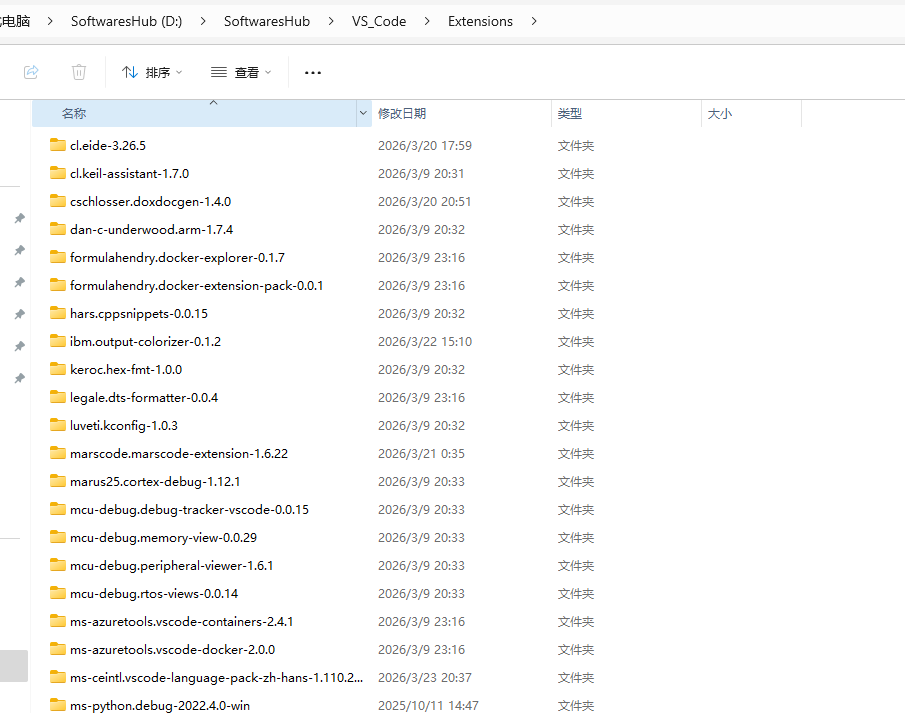
Task: Click the SoftwaresHub folder breadcrumb
Action: coord(267,21)
